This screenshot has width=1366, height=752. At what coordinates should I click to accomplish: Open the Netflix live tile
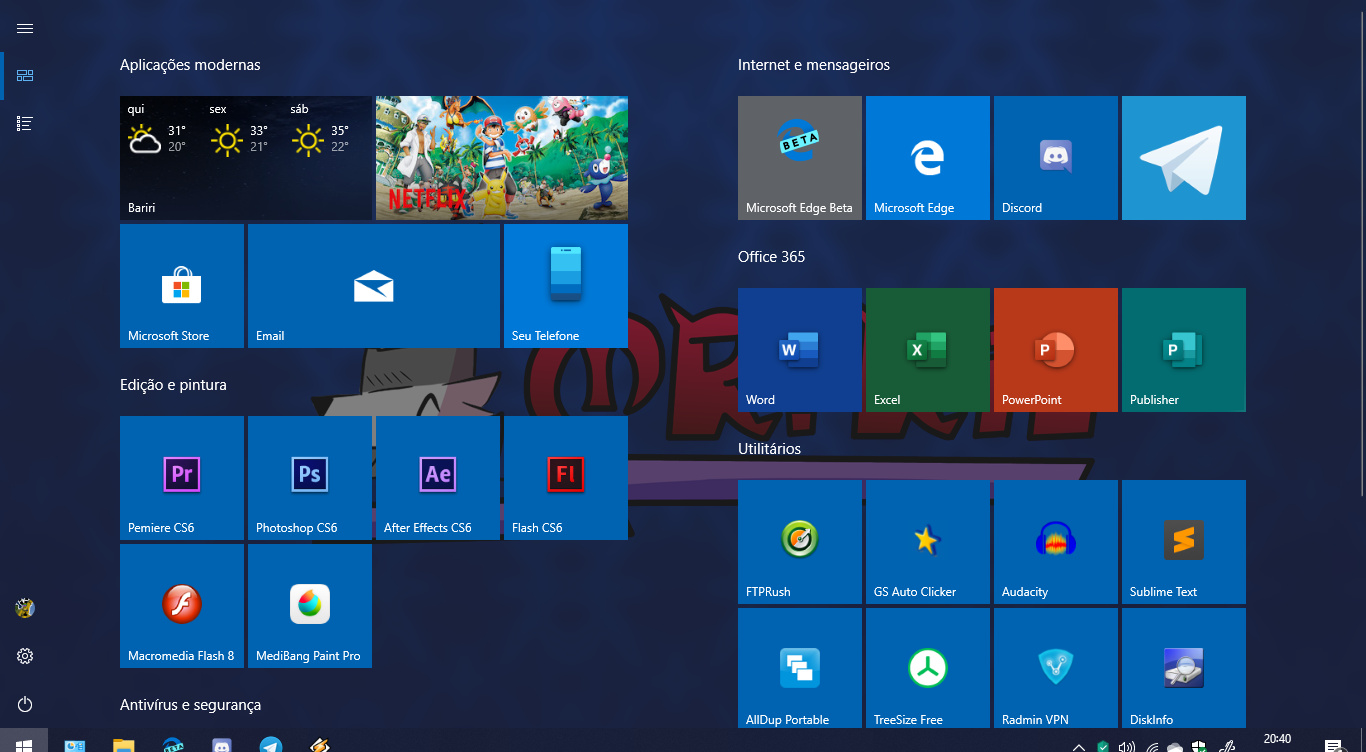(502, 158)
